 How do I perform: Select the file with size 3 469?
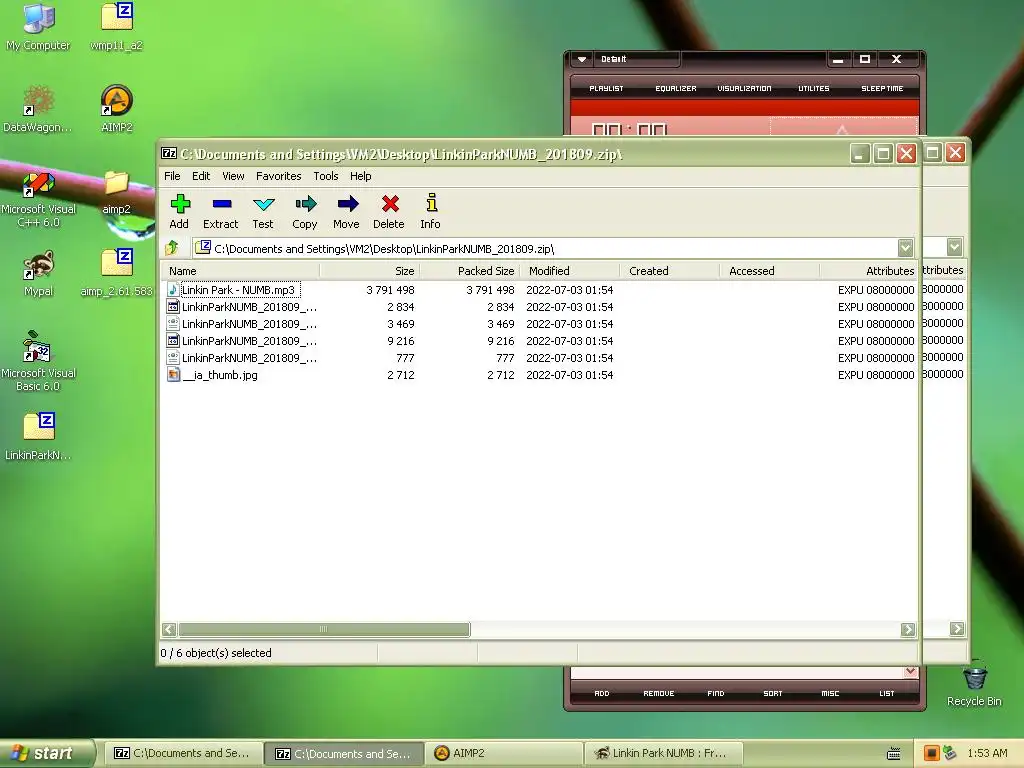[x=242, y=324]
